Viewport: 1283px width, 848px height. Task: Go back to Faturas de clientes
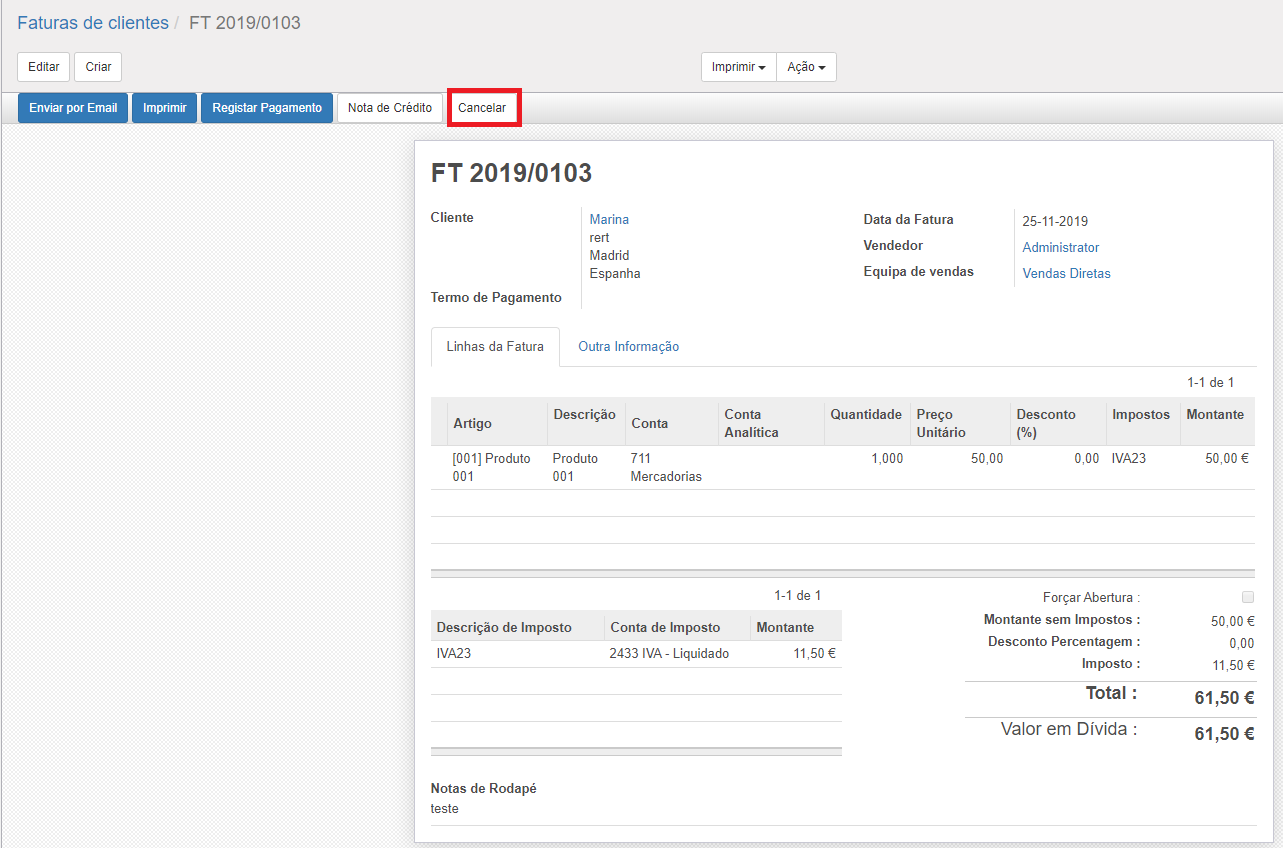93,23
